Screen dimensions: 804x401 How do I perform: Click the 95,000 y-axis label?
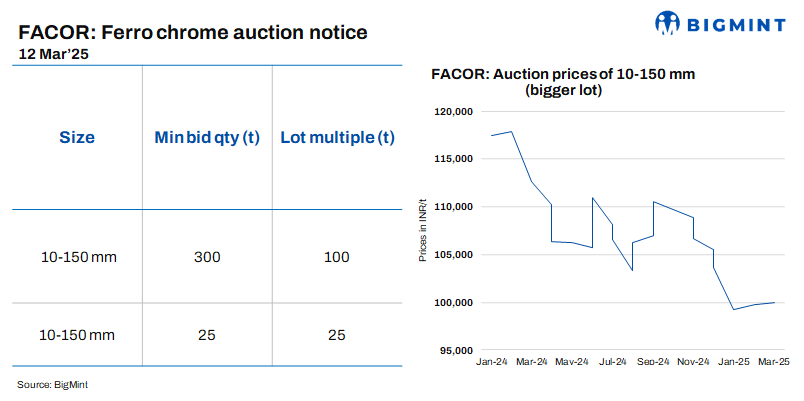pos(455,351)
